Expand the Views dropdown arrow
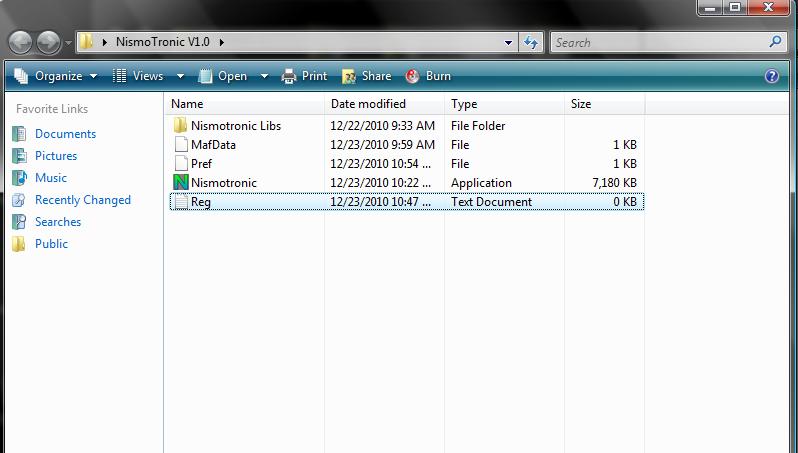This screenshot has width=798, height=453. click(181, 76)
